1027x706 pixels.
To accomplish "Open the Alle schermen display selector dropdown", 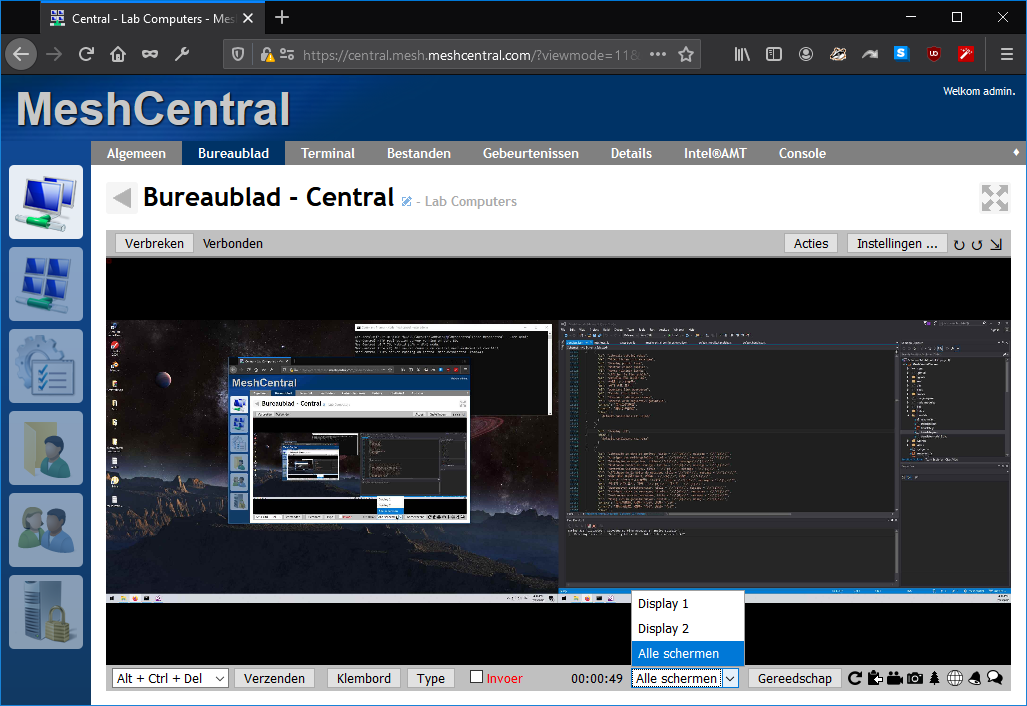I will point(685,678).
